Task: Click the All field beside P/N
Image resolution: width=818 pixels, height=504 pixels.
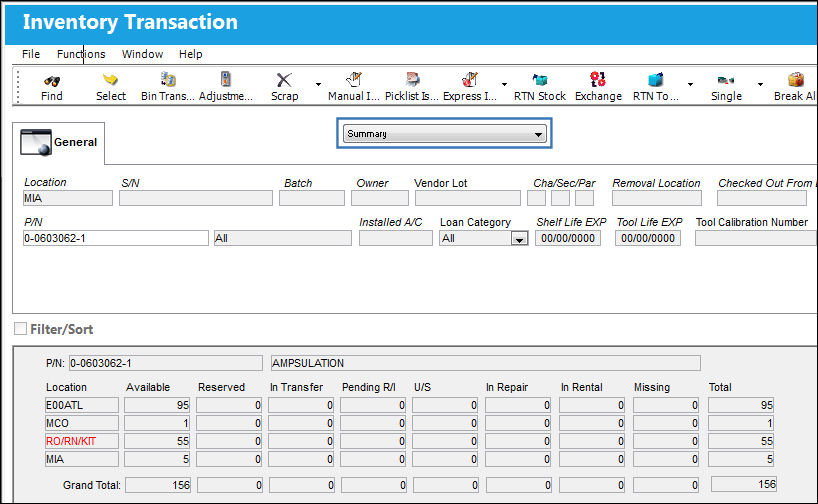Action: (283, 238)
